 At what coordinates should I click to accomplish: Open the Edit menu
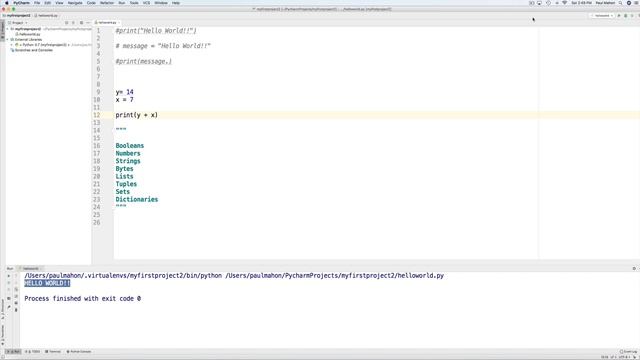click(x=47, y=3)
